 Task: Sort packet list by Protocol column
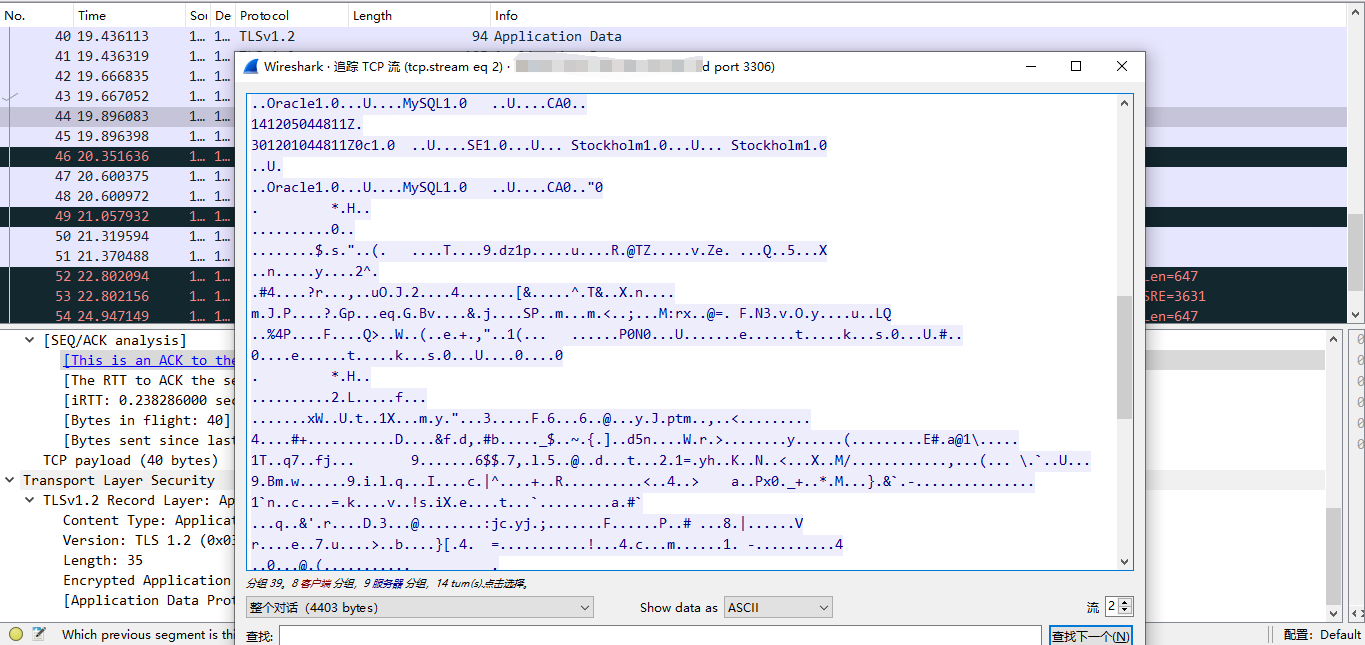292,15
